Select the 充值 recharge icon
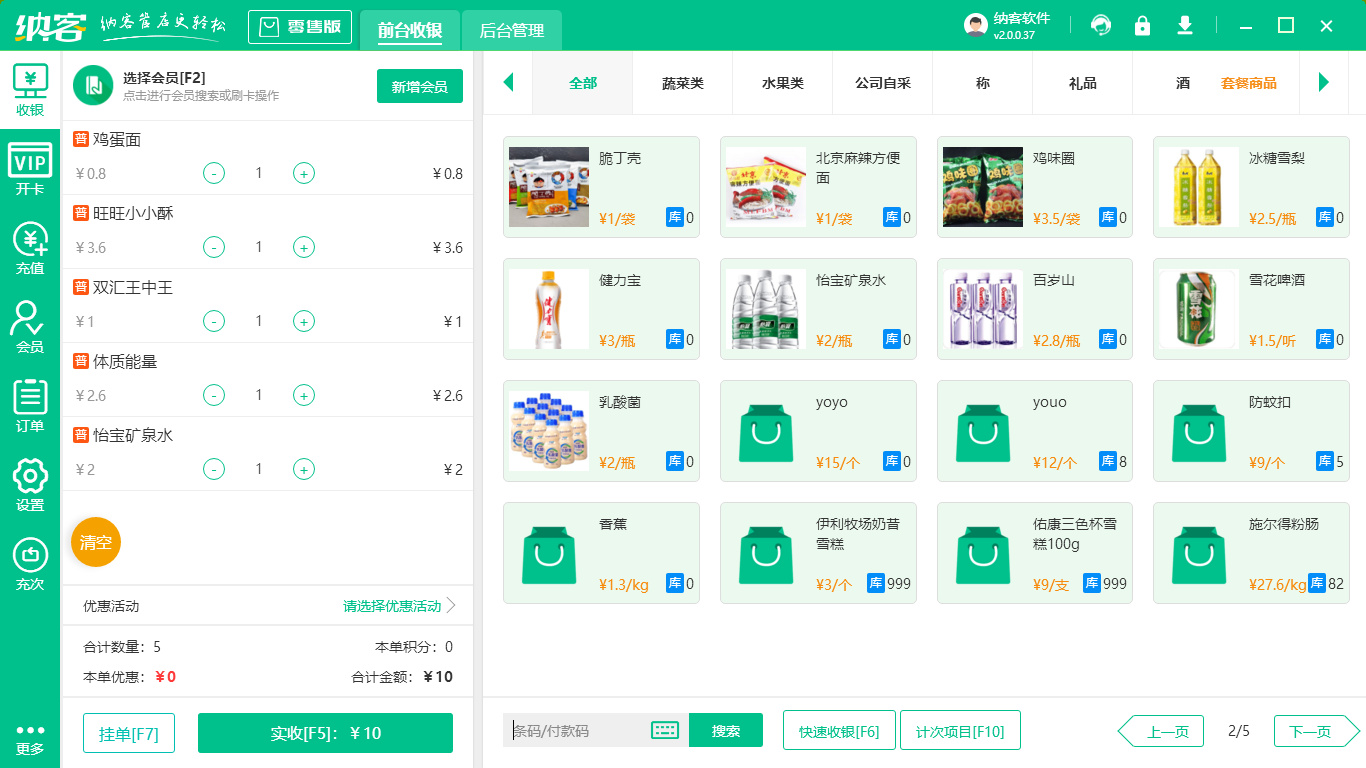1366x768 pixels. pos(30,245)
